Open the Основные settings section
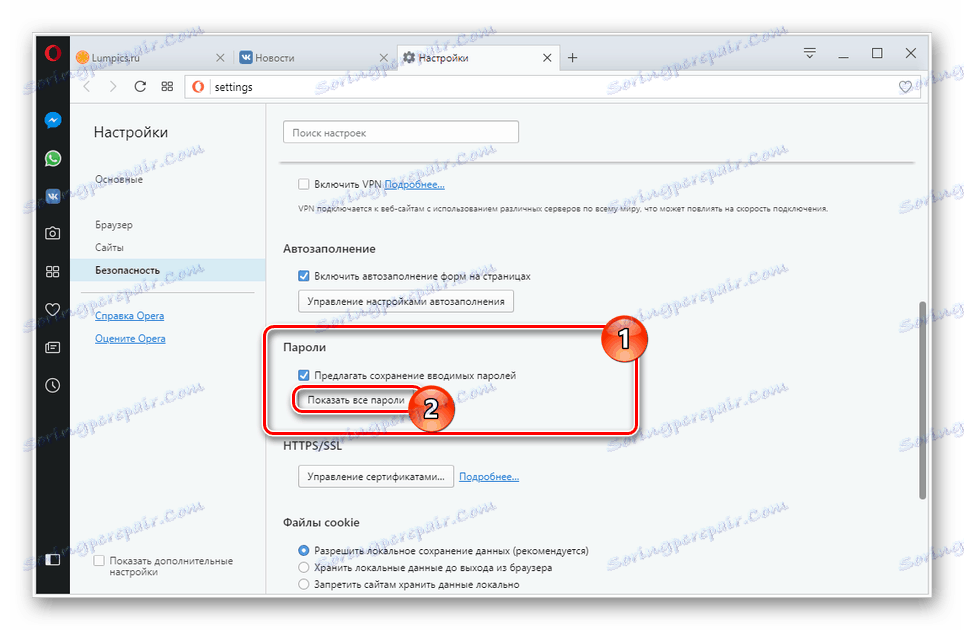Screen dimensions: 964x630 pos(119,179)
